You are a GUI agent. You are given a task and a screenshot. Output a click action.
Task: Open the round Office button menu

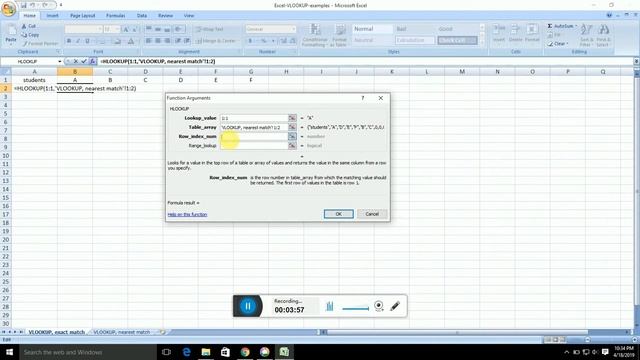[9, 9]
